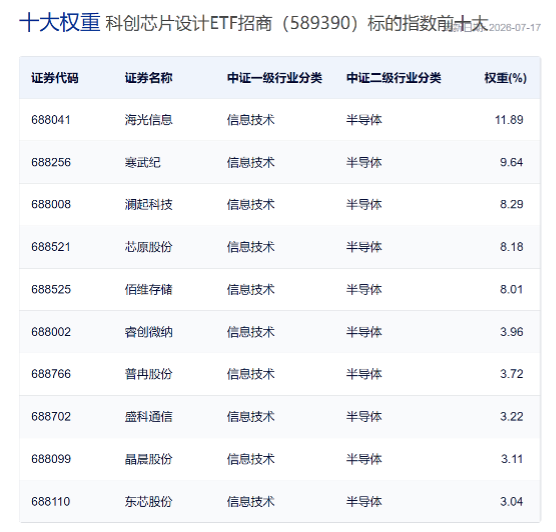Image resolution: width=556 pixels, height=532 pixels.
Task: Click 半导体 in the 寒武纪 row
Action: (x=364, y=162)
